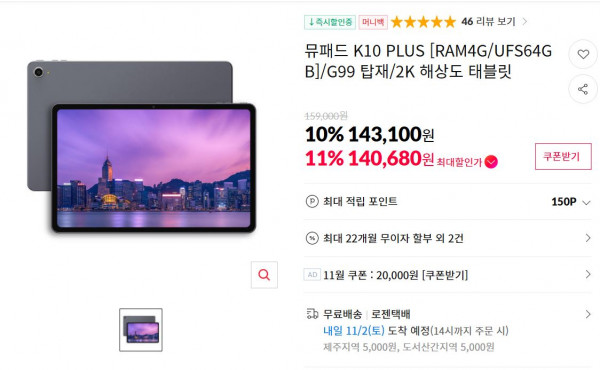Click 11월 쿠폰 20,000원 쿠폰받기 link
Image resolution: width=600 pixels, height=370 pixels.
395,275
